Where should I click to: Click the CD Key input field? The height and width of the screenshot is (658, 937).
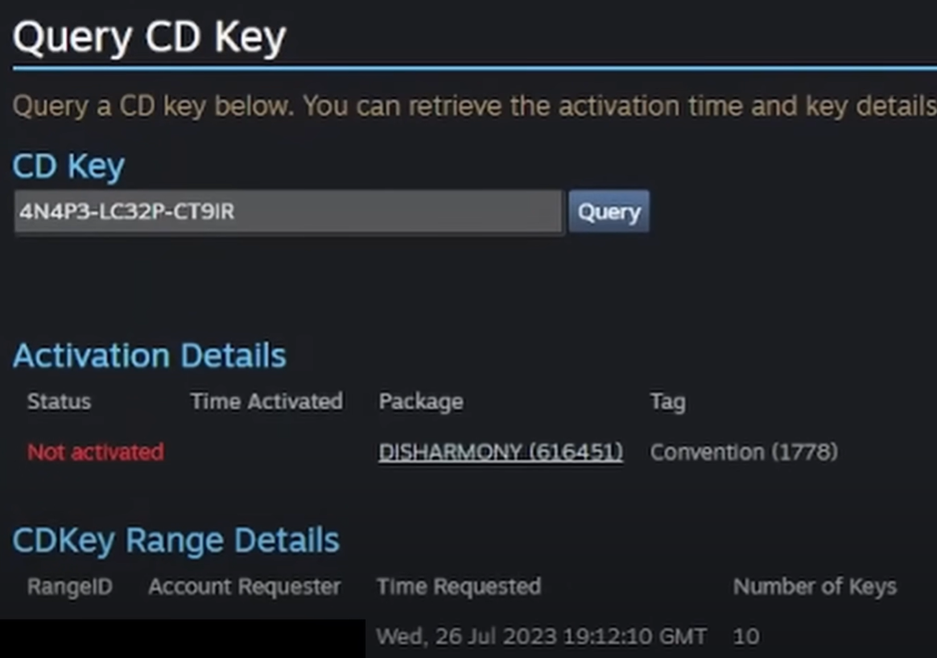288,212
